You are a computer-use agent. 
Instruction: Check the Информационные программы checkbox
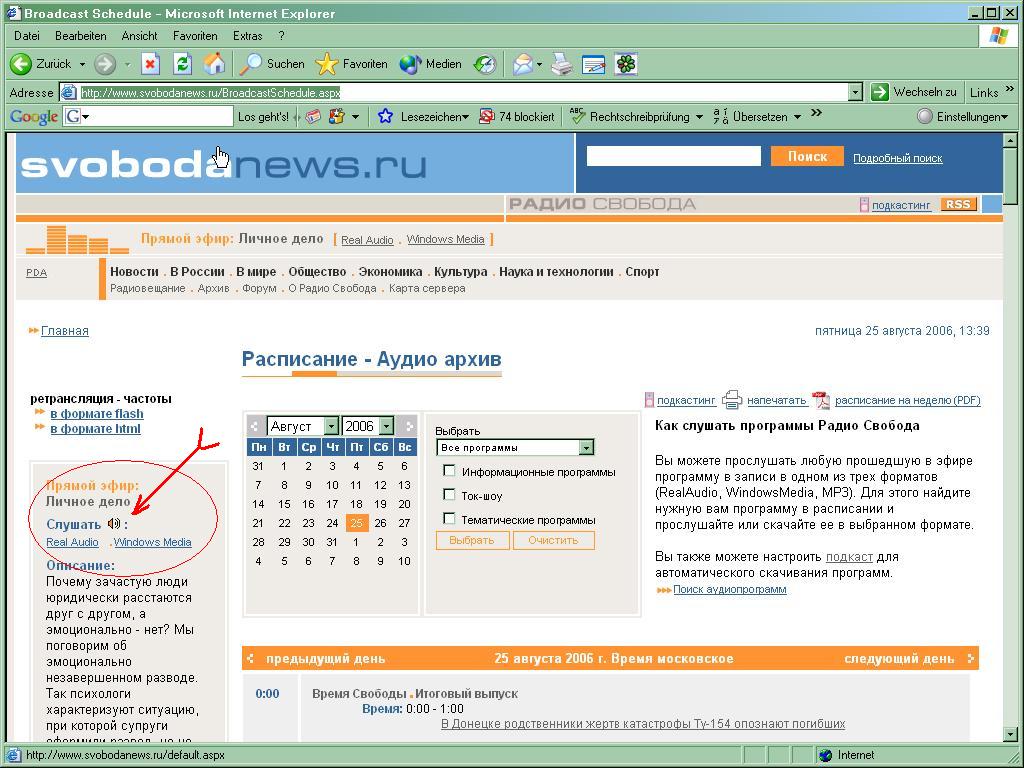pyautogui.click(x=449, y=471)
